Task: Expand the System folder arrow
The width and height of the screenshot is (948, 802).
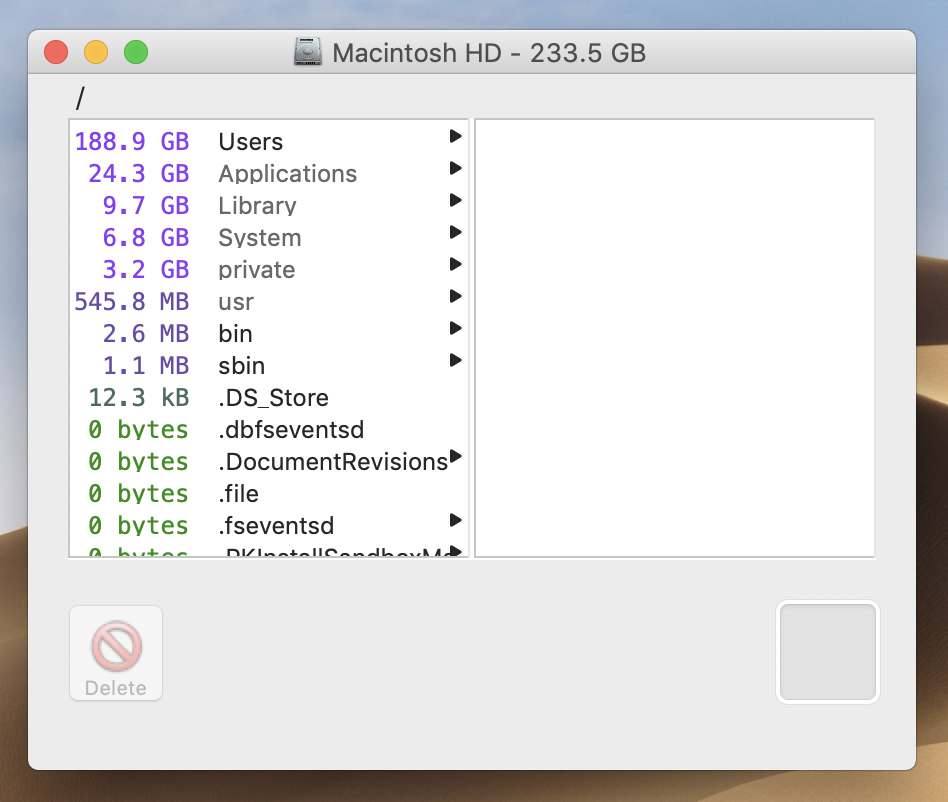Action: click(x=456, y=232)
